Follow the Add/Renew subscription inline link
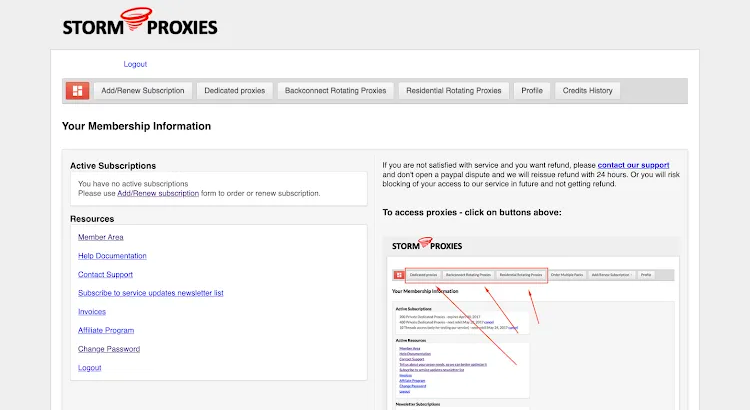 (x=158, y=193)
